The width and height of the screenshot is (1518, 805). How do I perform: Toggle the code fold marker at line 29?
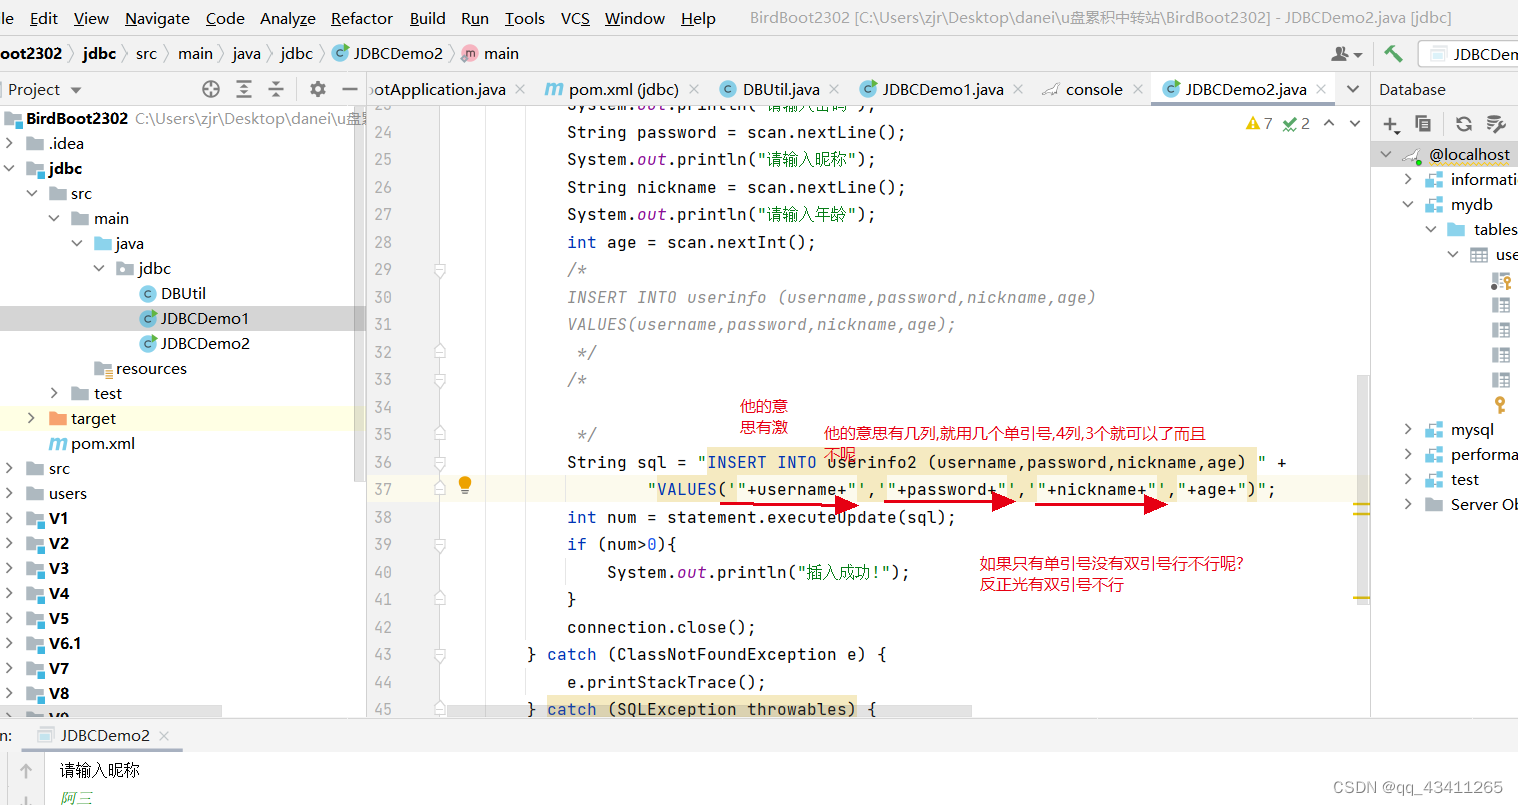tap(439, 270)
